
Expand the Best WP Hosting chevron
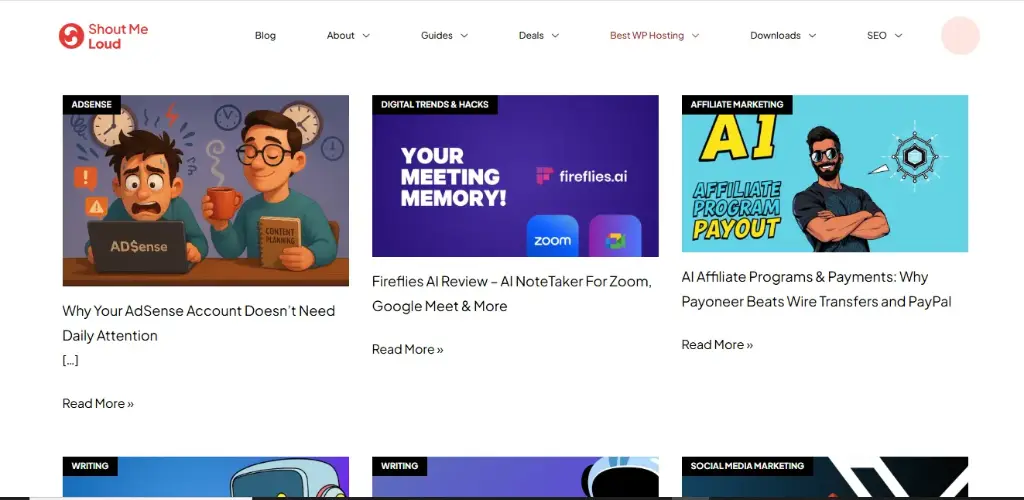tap(696, 36)
